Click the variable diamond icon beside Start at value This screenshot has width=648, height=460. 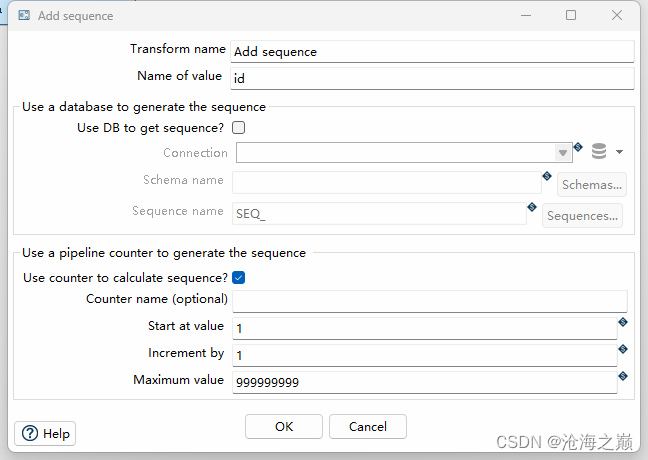(x=622, y=322)
